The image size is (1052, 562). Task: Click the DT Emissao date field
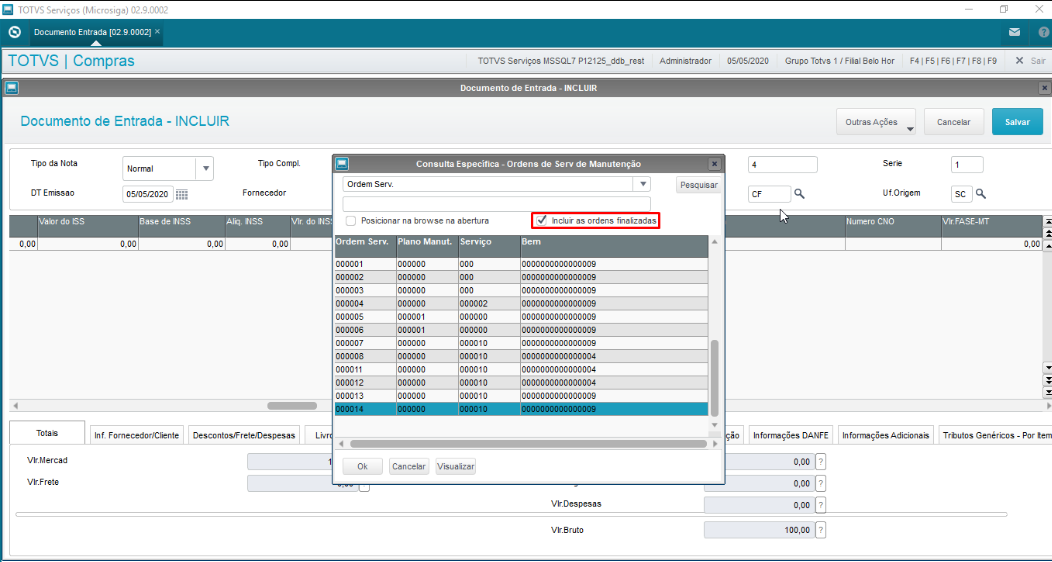pyautogui.click(x=148, y=194)
